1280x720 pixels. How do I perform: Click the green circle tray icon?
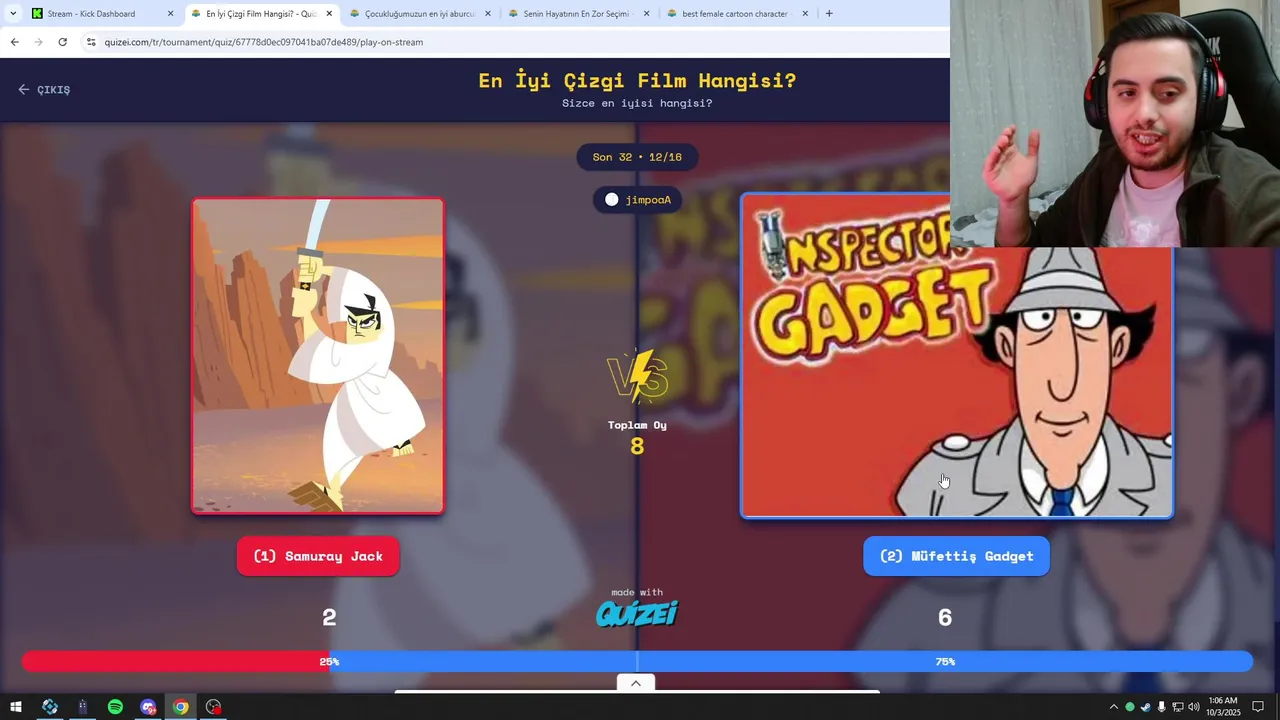point(1130,707)
